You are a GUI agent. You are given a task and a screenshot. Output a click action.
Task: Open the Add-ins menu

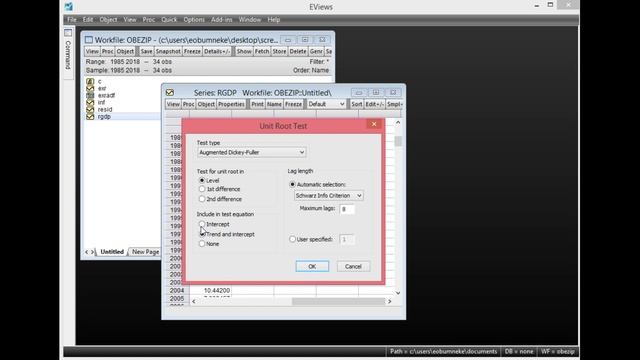pos(222,20)
